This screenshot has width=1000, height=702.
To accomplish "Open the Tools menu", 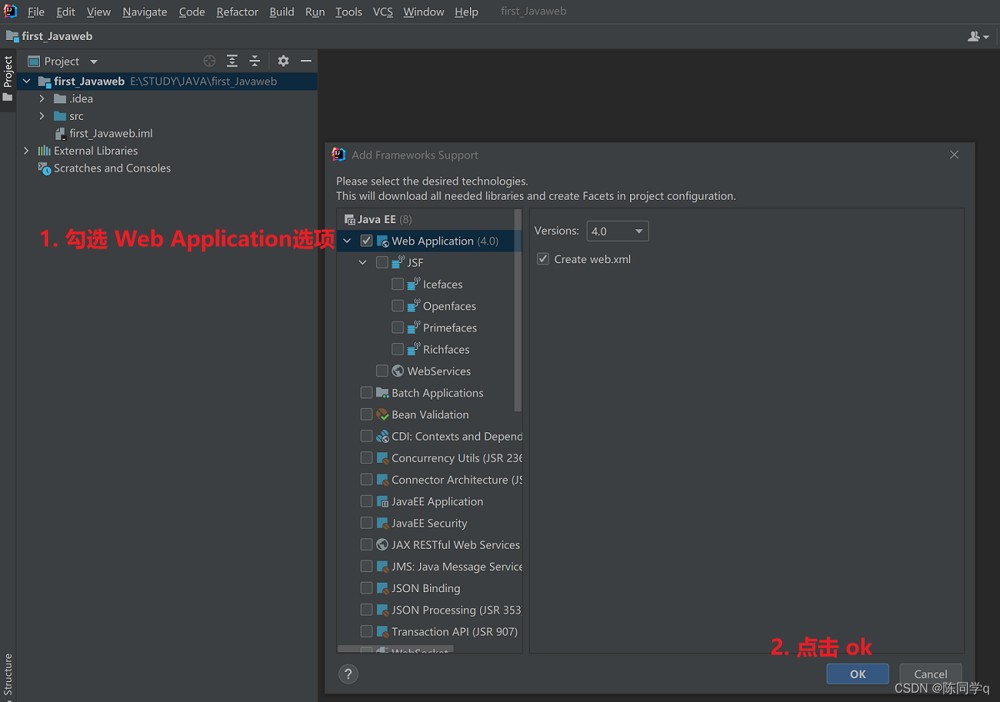I will pos(349,11).
